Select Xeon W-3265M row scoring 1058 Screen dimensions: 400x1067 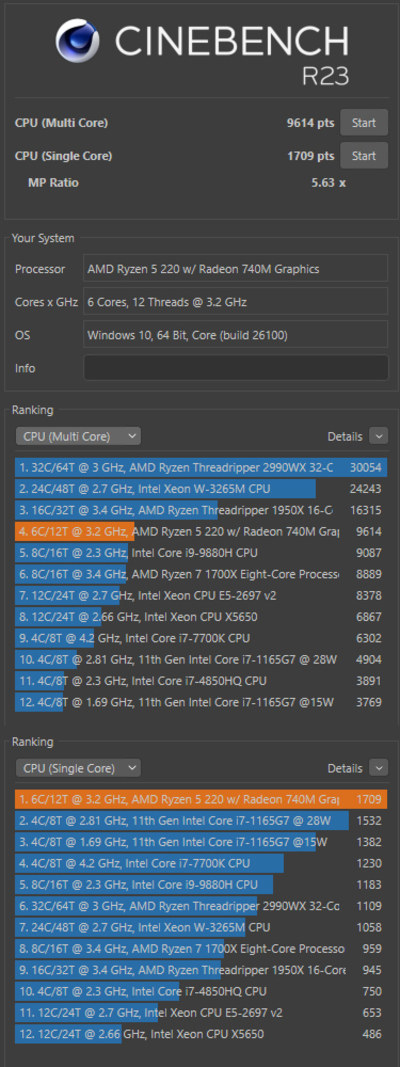click(x=201, y=928)
